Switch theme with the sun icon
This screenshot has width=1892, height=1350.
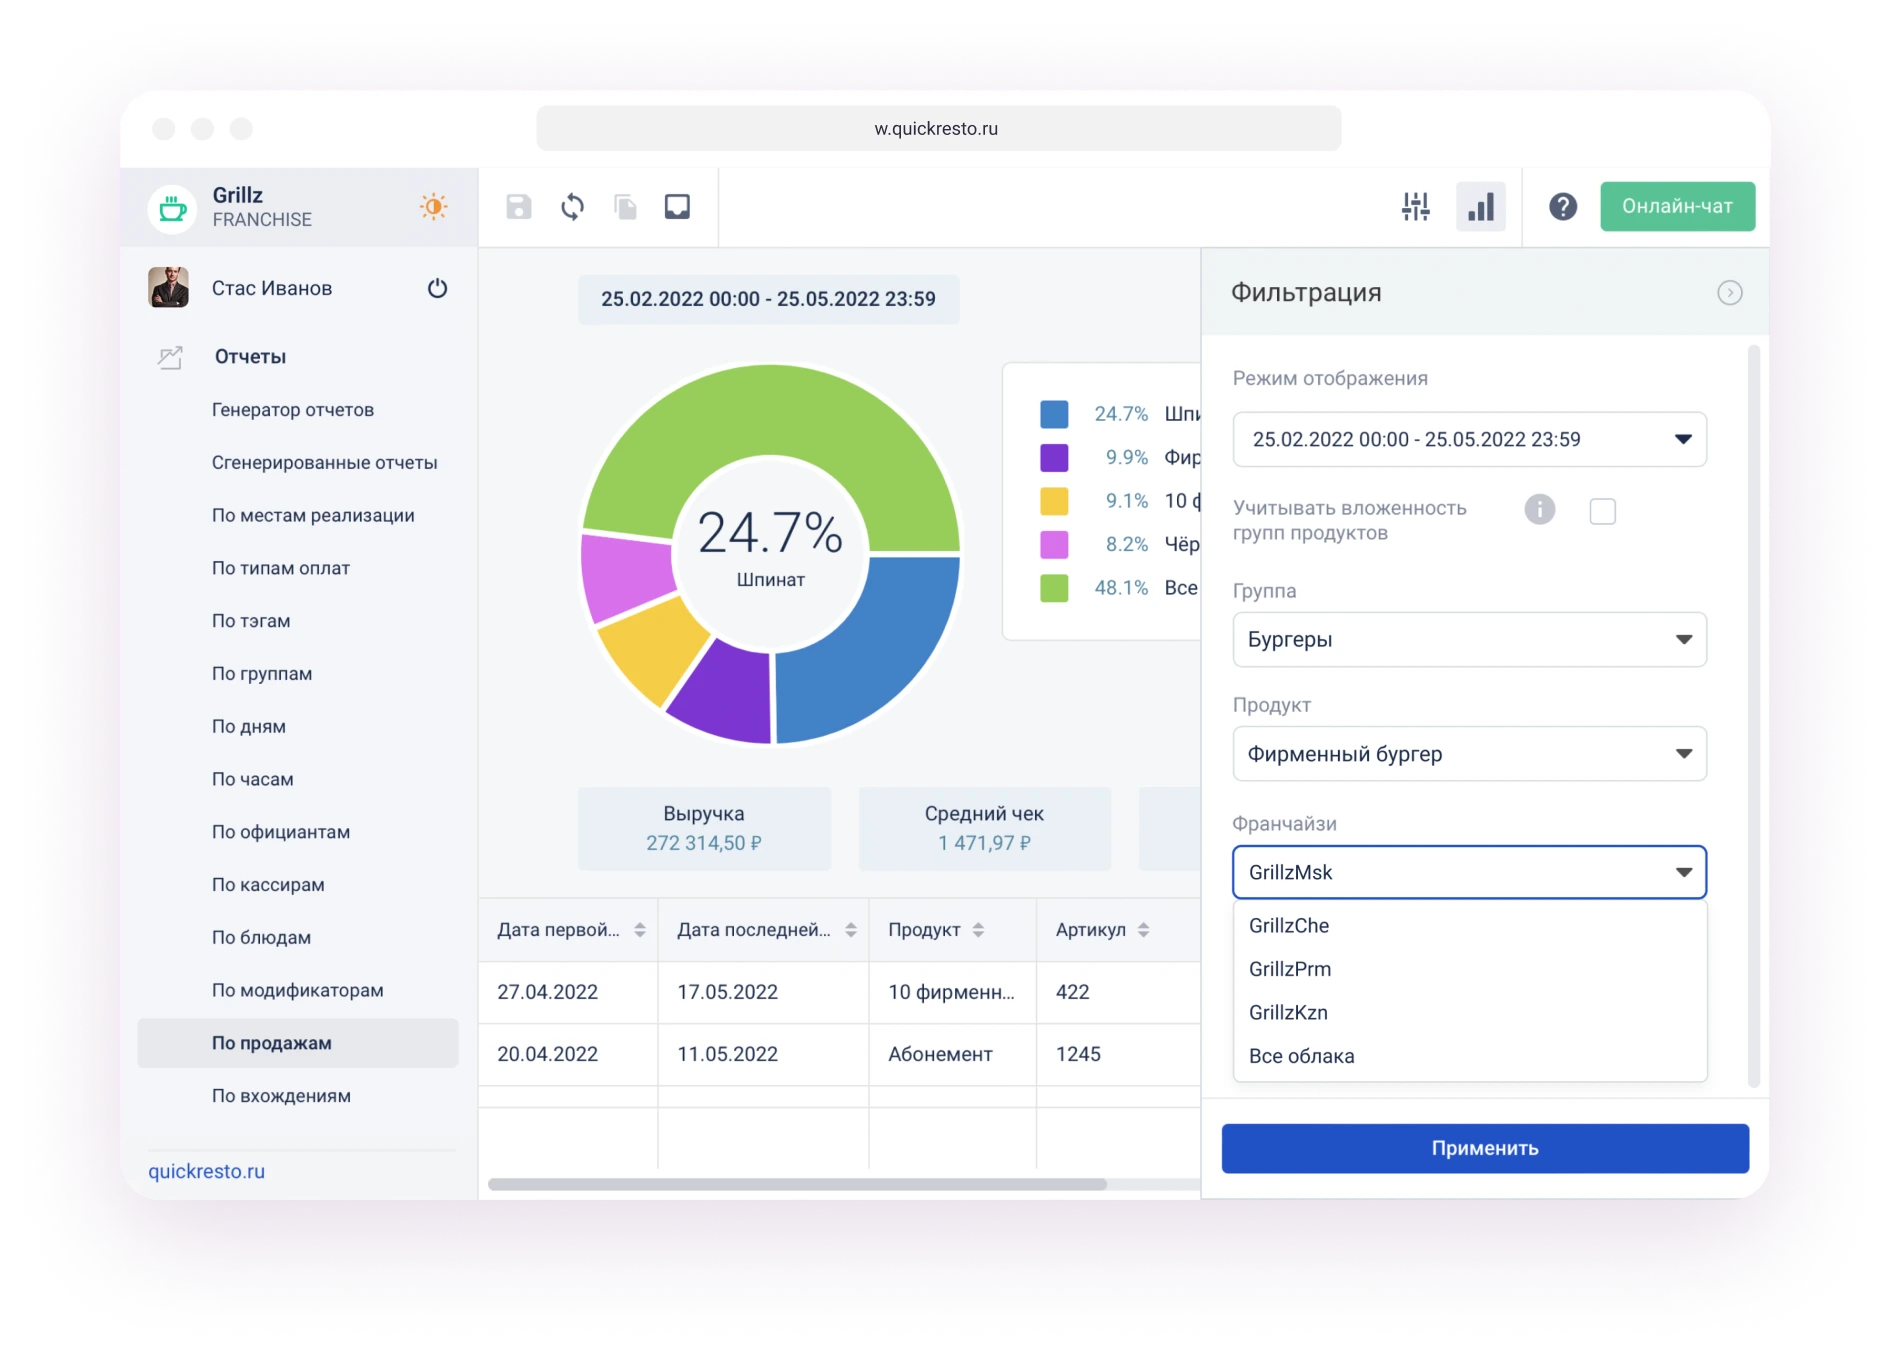click(433, 207)
